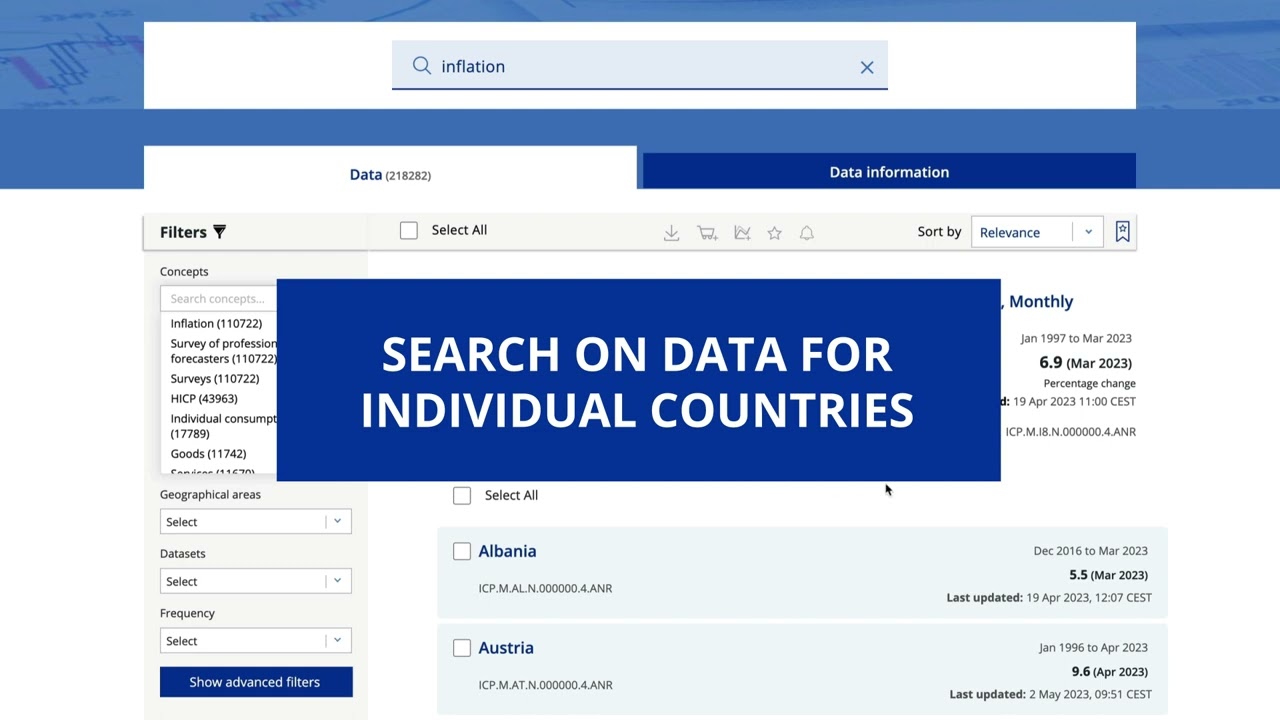
Task: Open the Austria series link
Action: pos(506,648)
